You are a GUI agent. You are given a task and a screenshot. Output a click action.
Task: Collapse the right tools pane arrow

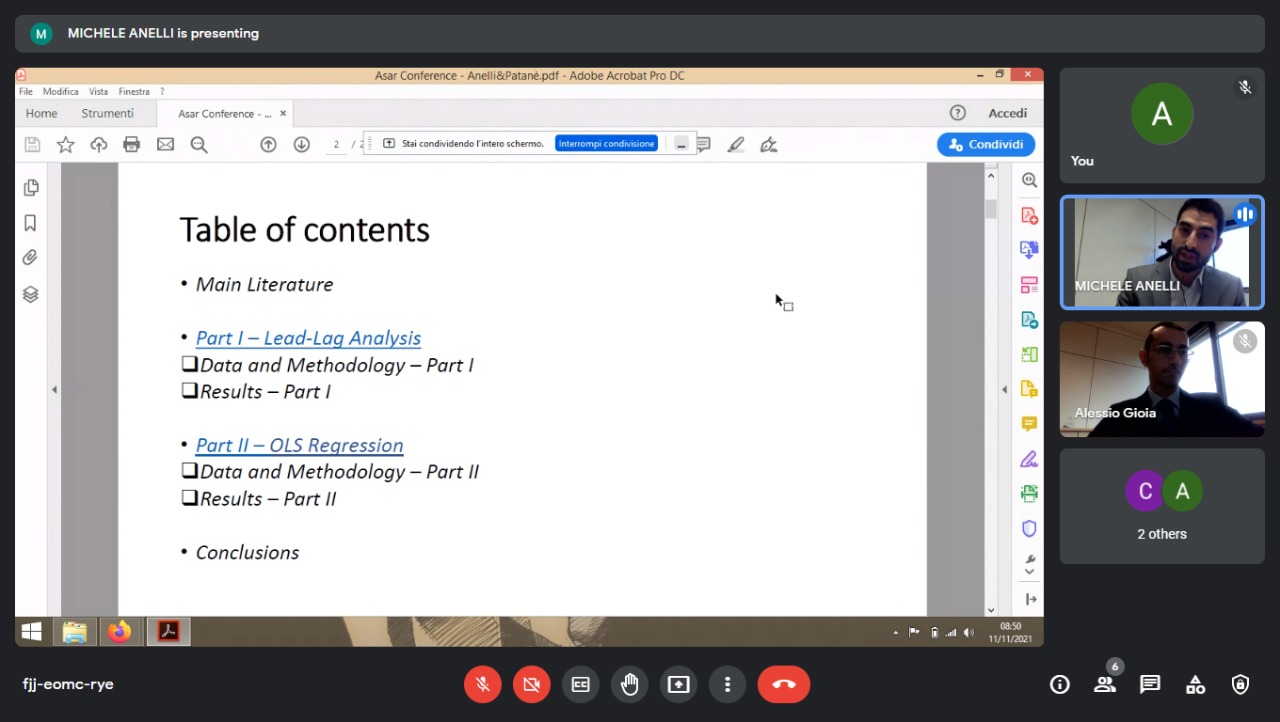pyautogui.click(x=1004, y=390)
